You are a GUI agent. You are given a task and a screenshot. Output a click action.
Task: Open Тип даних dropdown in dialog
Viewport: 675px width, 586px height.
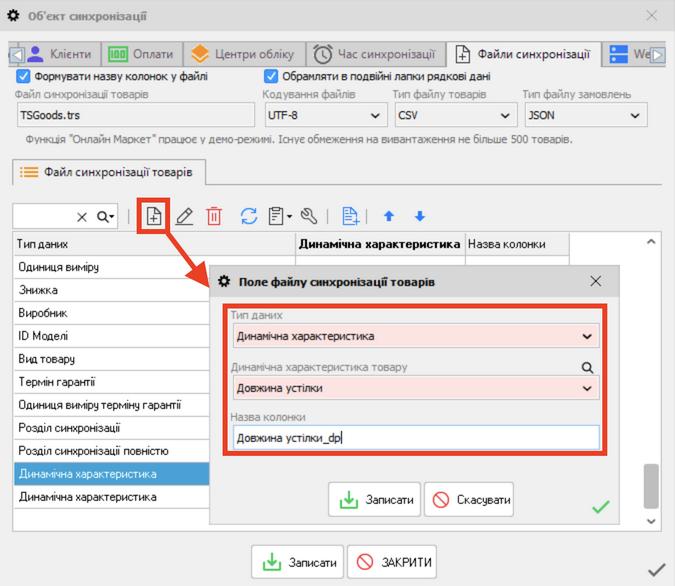click(x=587, y=337)
